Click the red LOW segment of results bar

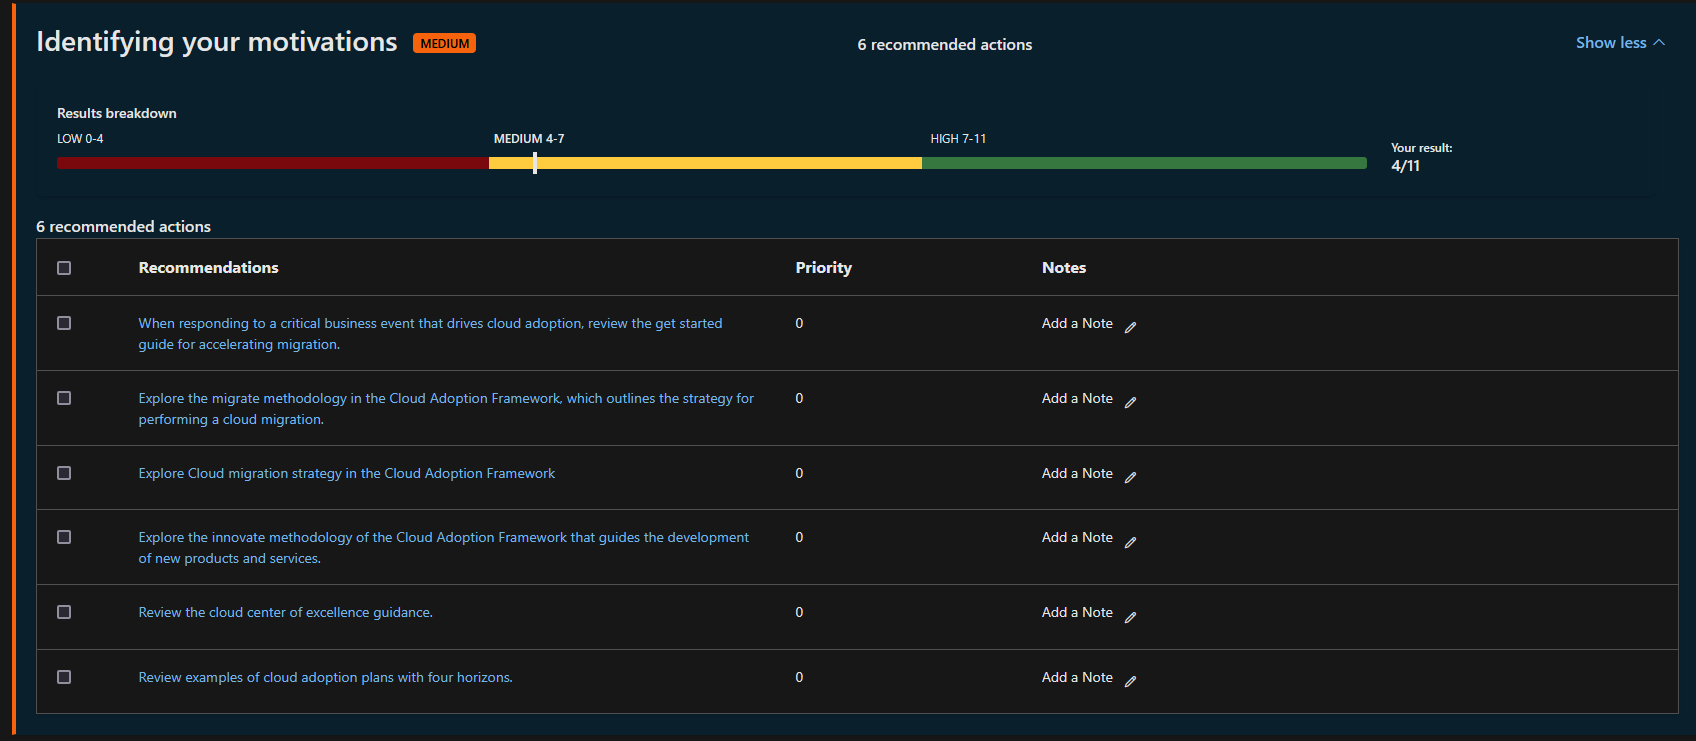273,163
